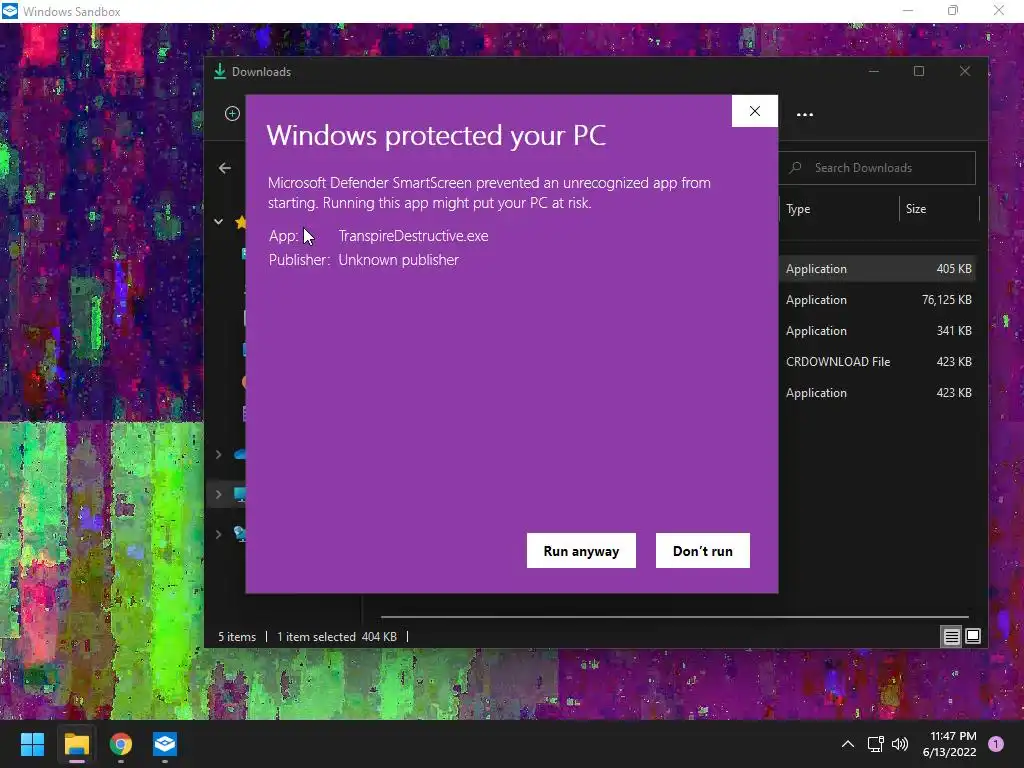1024x768 pixels.
Task: Click the Search Downloads field
Action: pos(877,168)
